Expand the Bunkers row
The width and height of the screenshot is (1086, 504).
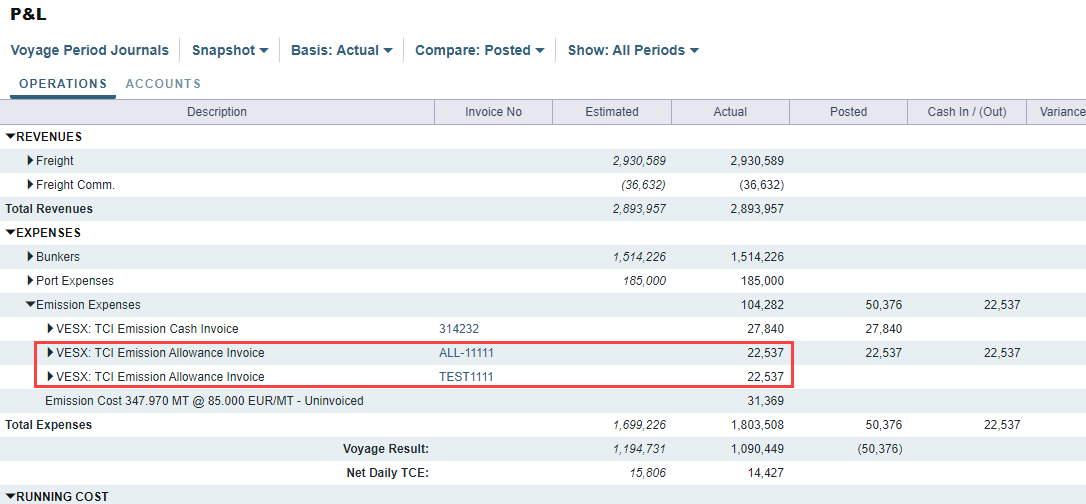(31, 257)
